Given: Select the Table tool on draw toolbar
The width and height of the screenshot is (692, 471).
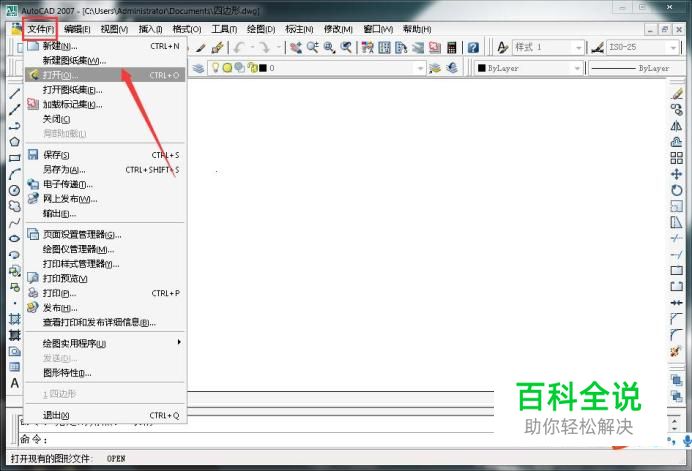Looking at the screenshot, I should tap(15, 367).
